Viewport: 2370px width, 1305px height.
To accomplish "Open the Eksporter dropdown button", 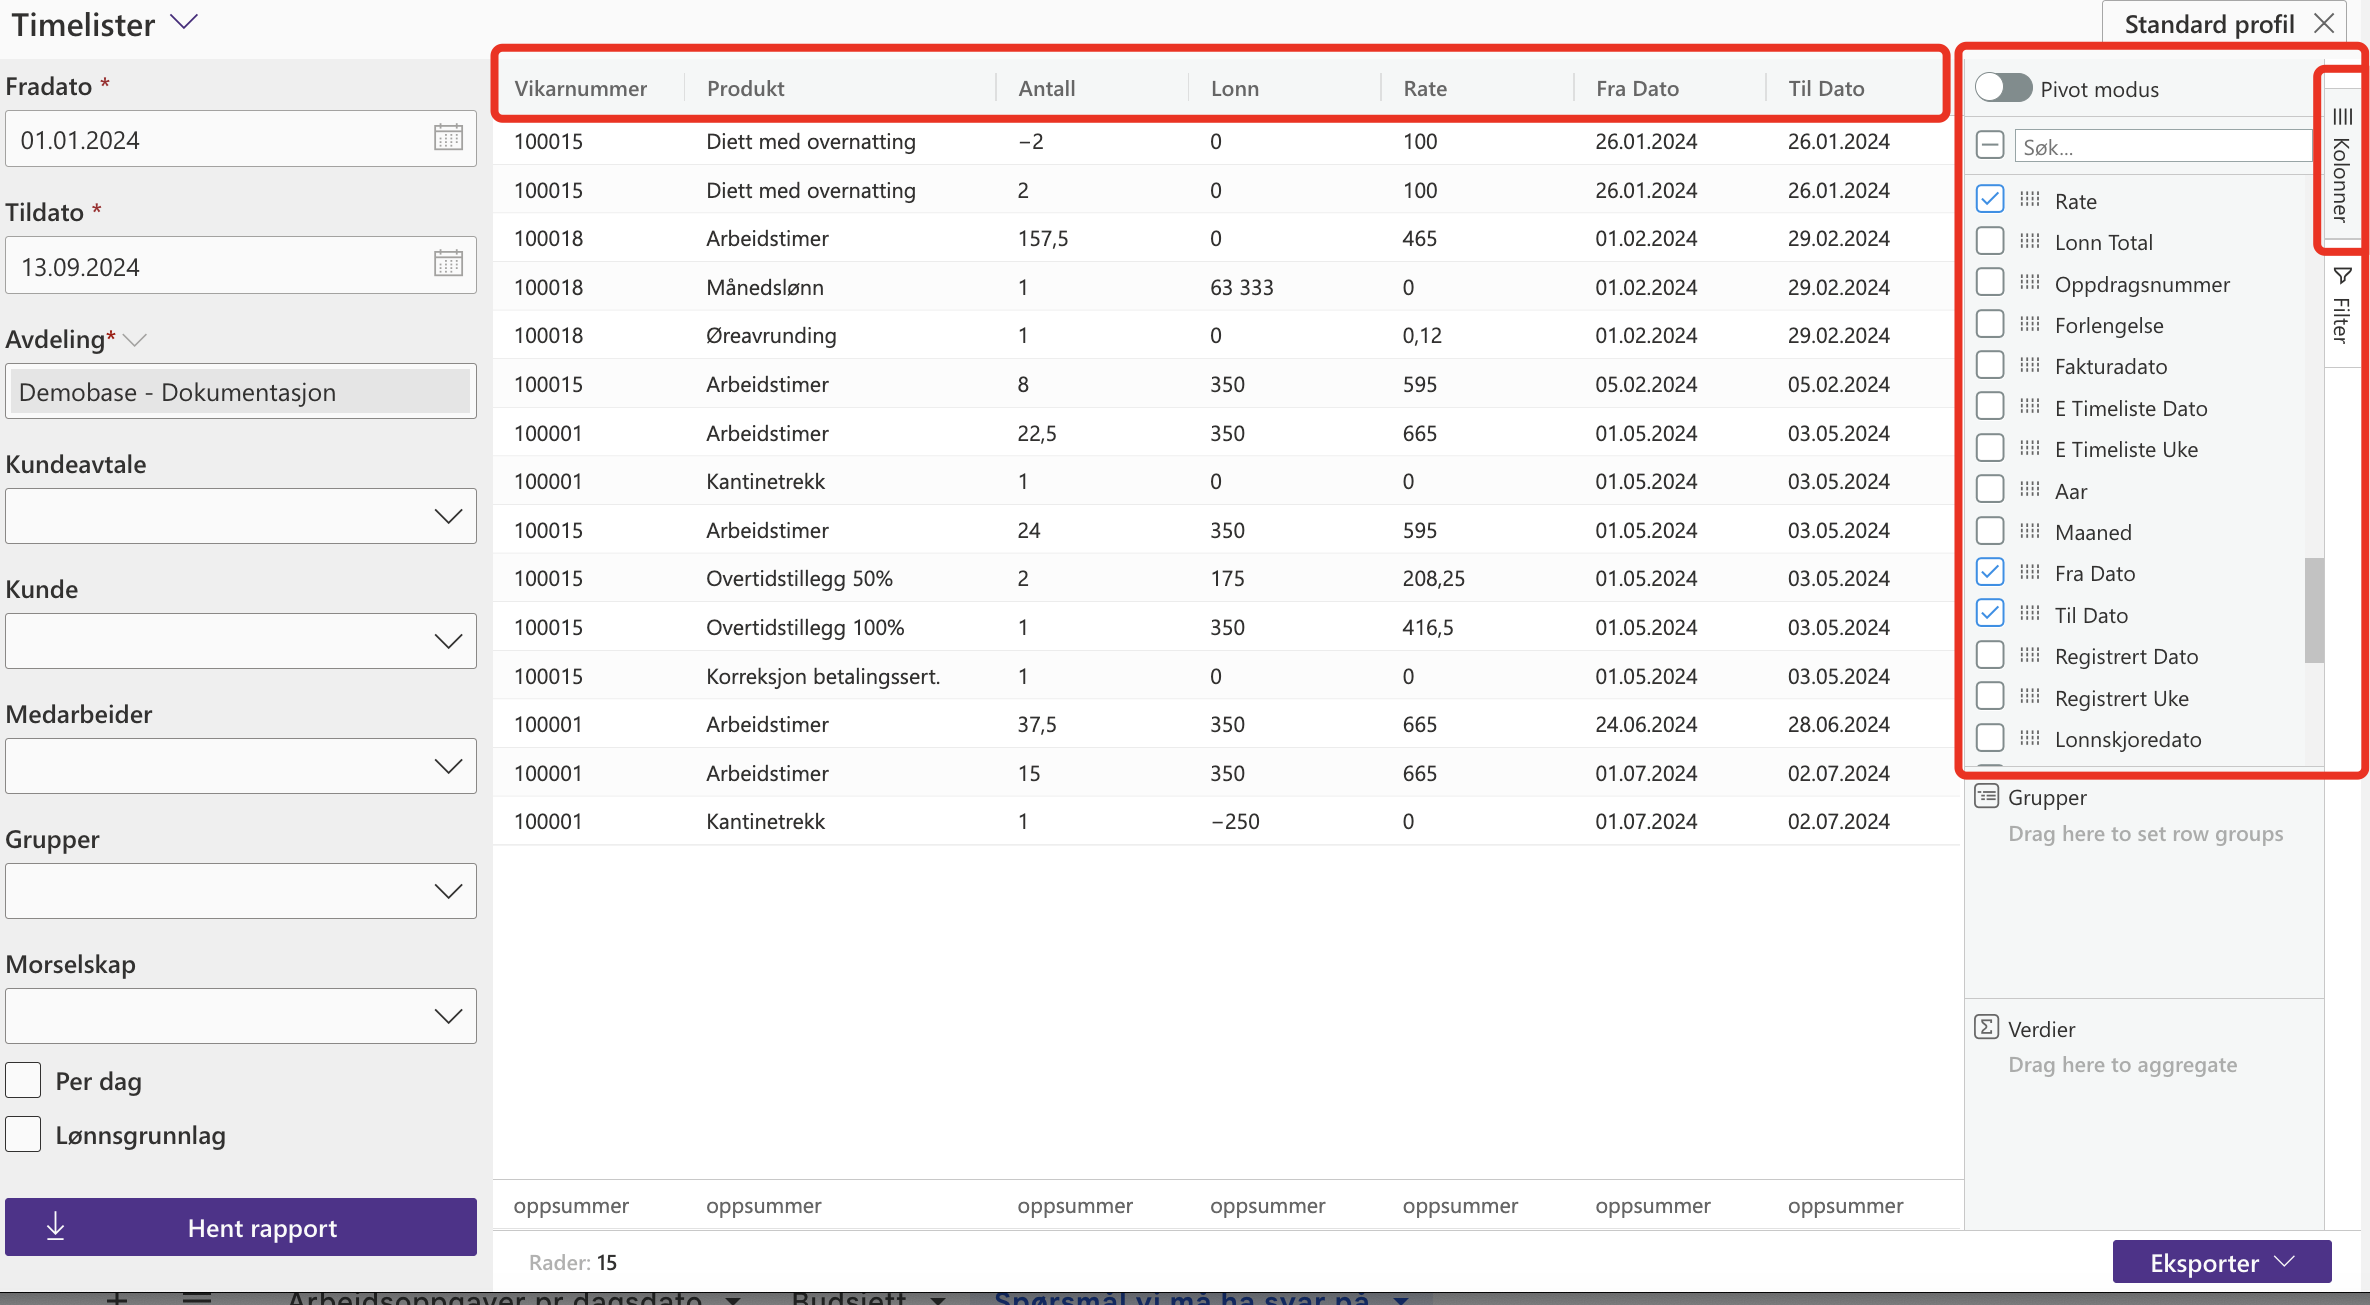I will pos(2222,1262).
